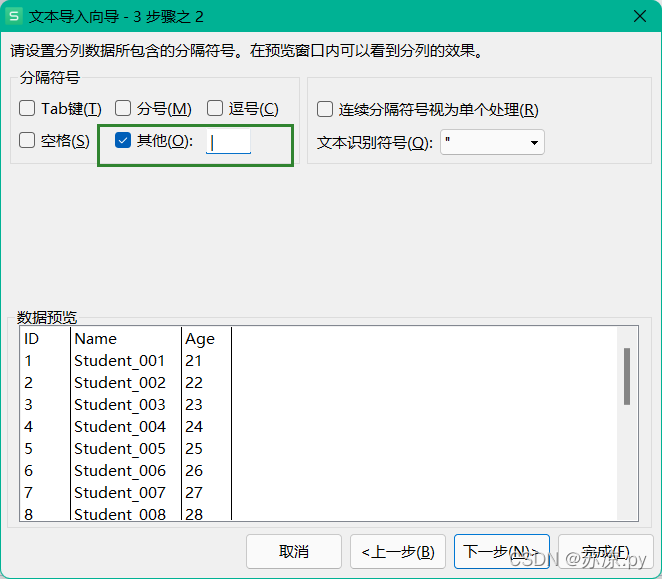Click Student_001 in the preview

(x=119, y=361)
